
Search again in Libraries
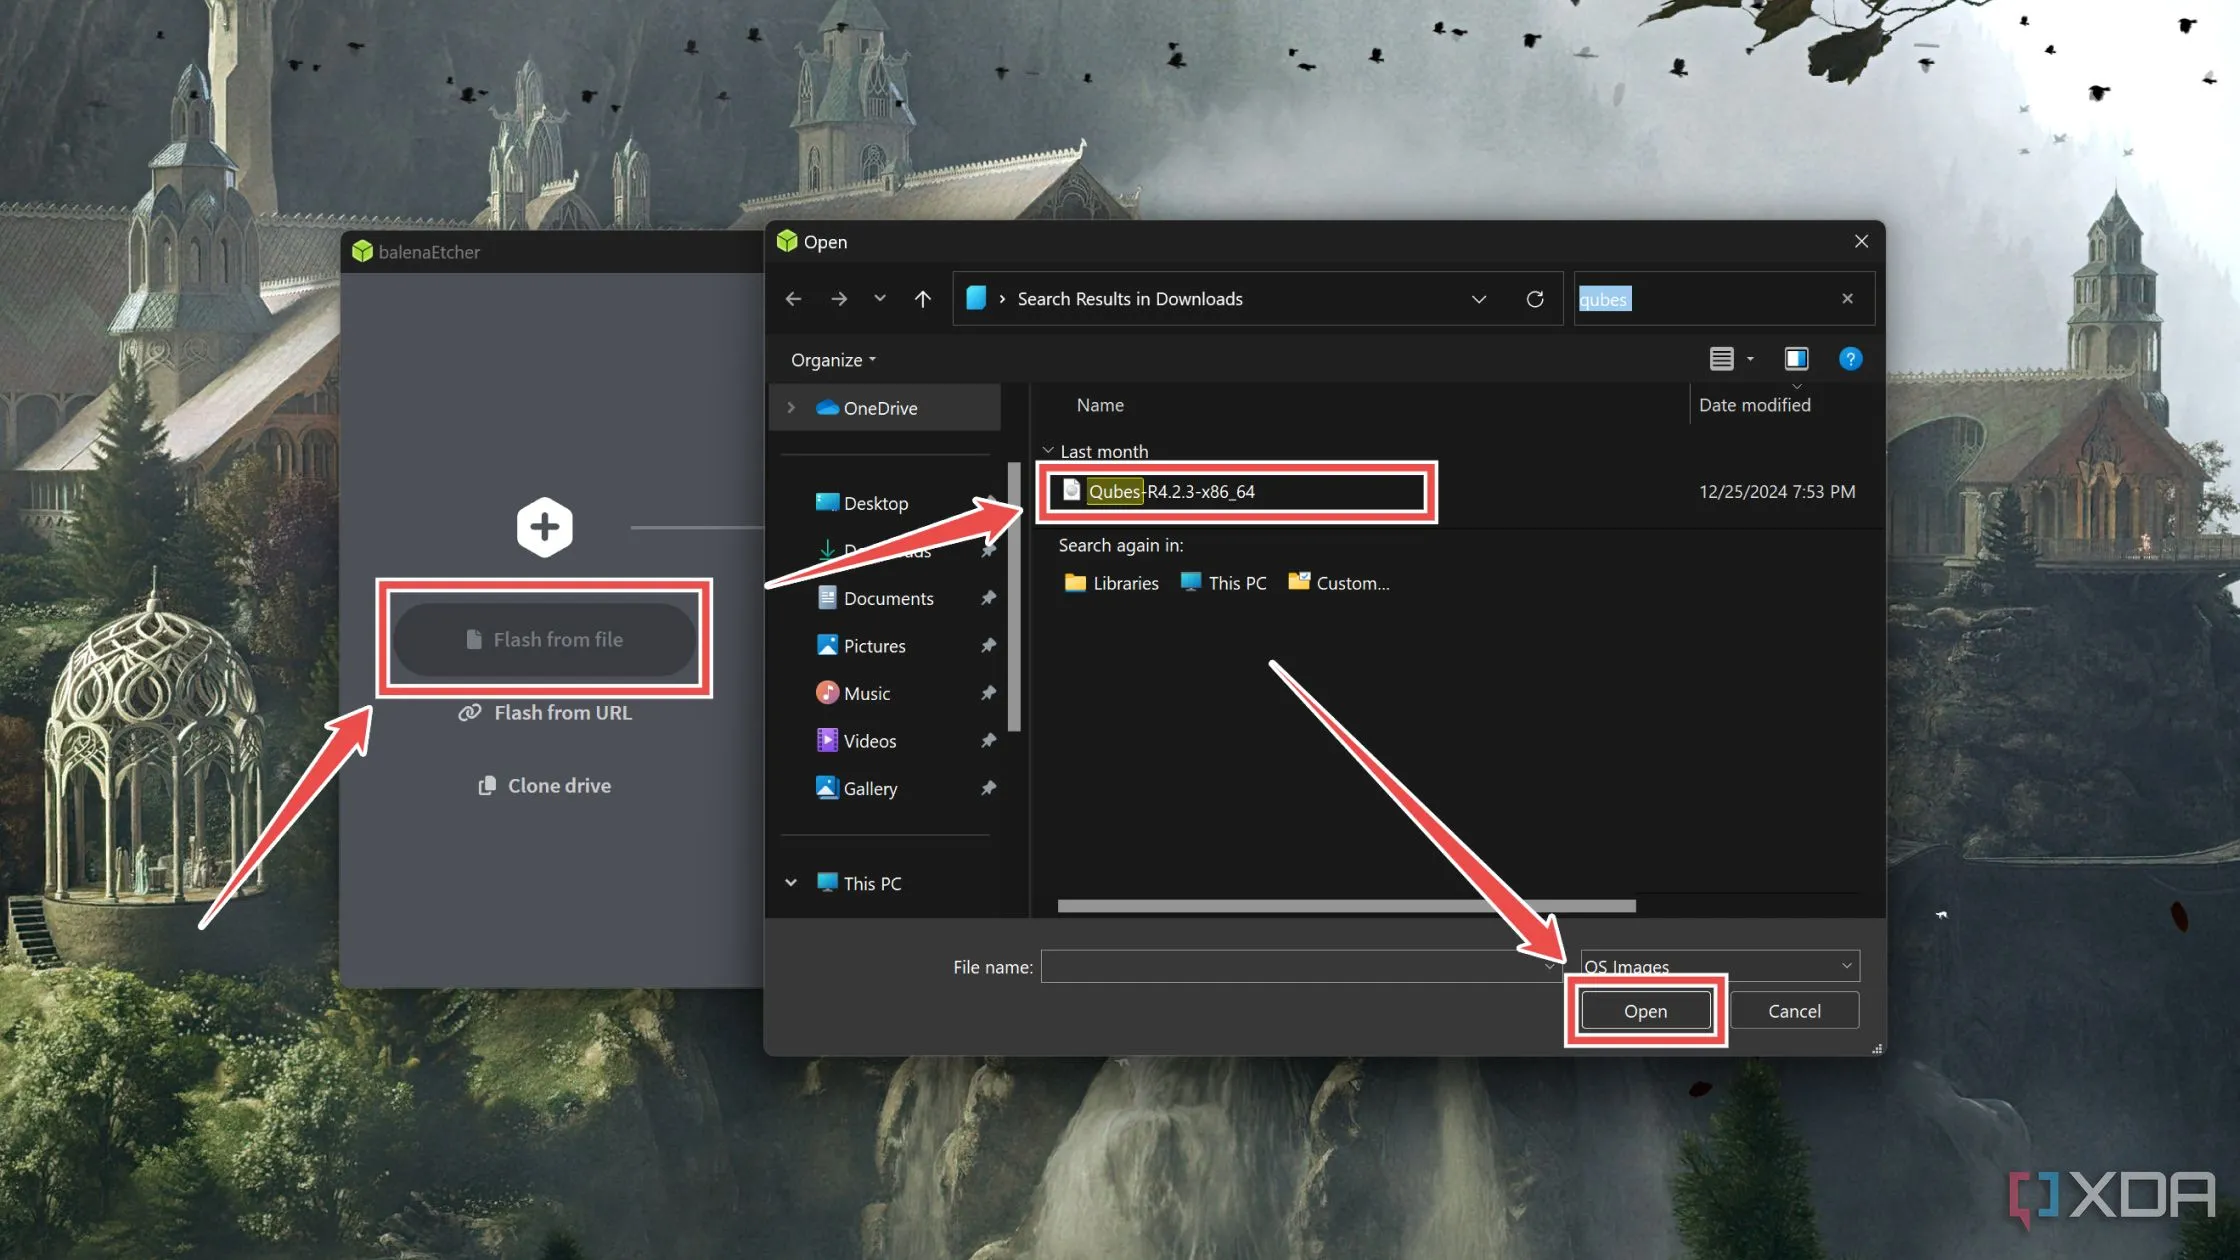[x=1111, y=583]
